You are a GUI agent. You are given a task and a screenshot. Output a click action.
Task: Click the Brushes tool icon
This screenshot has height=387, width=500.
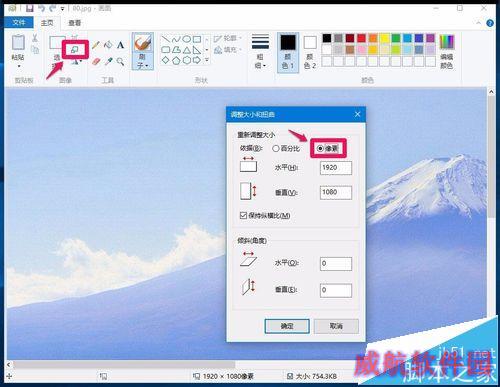pos(143,43)
